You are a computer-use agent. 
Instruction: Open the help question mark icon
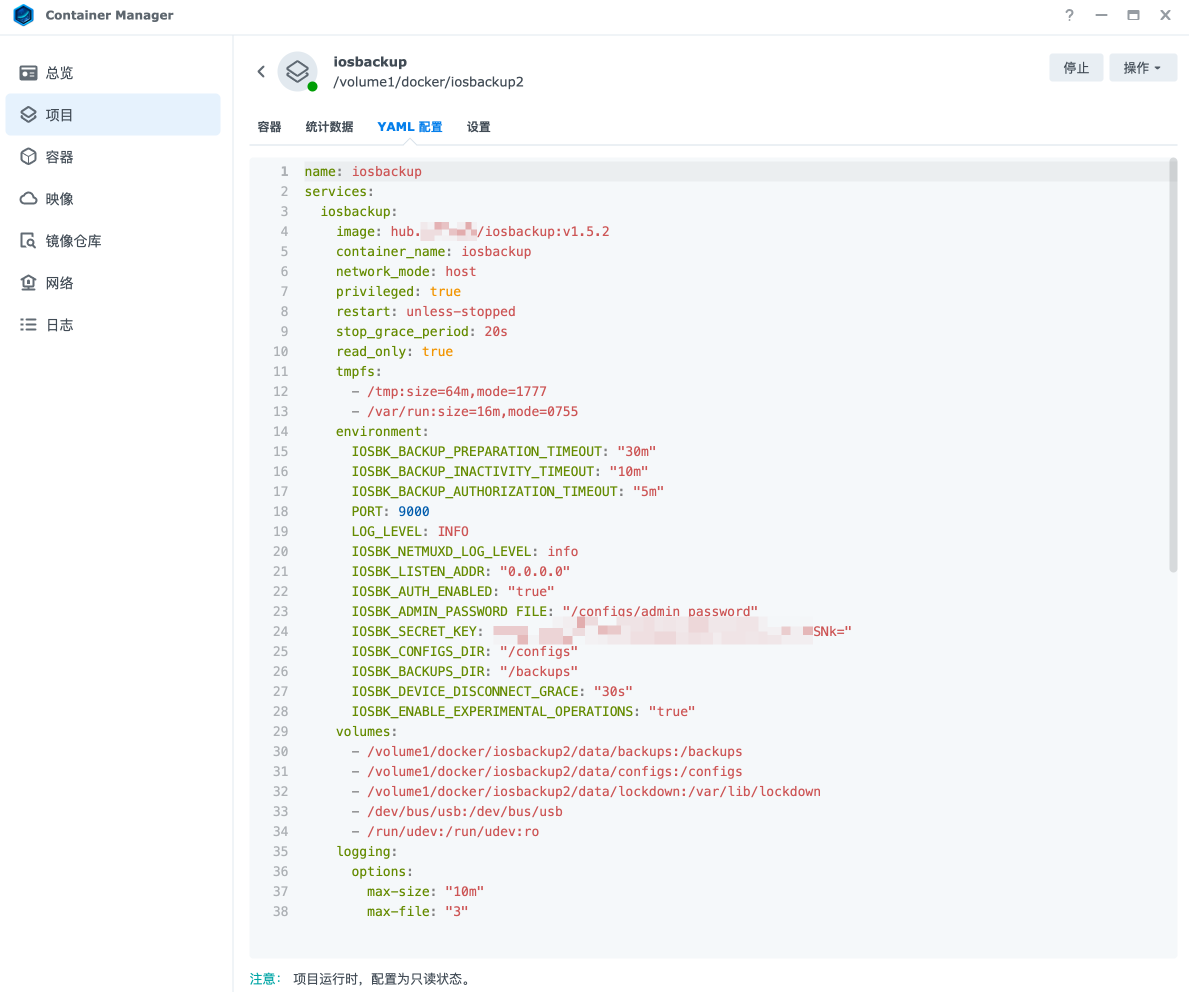pos(1069,15)
